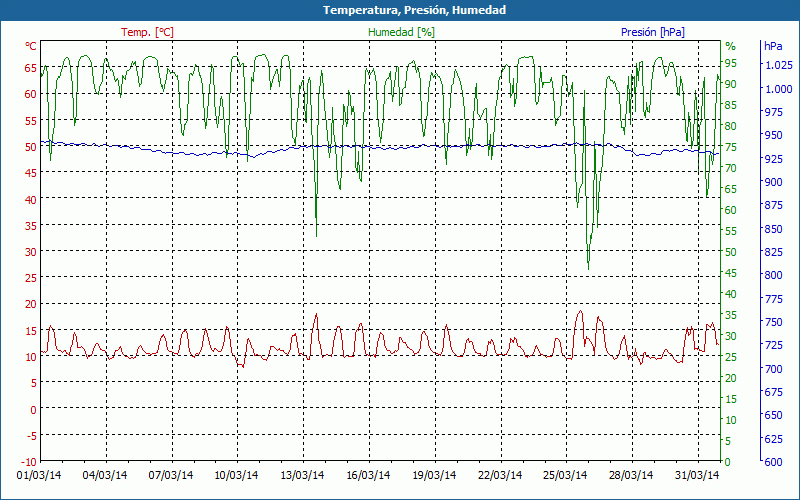Click the blue pressure axis value 1.000
This screenshot has height=500, width=800.
[779, 89]
